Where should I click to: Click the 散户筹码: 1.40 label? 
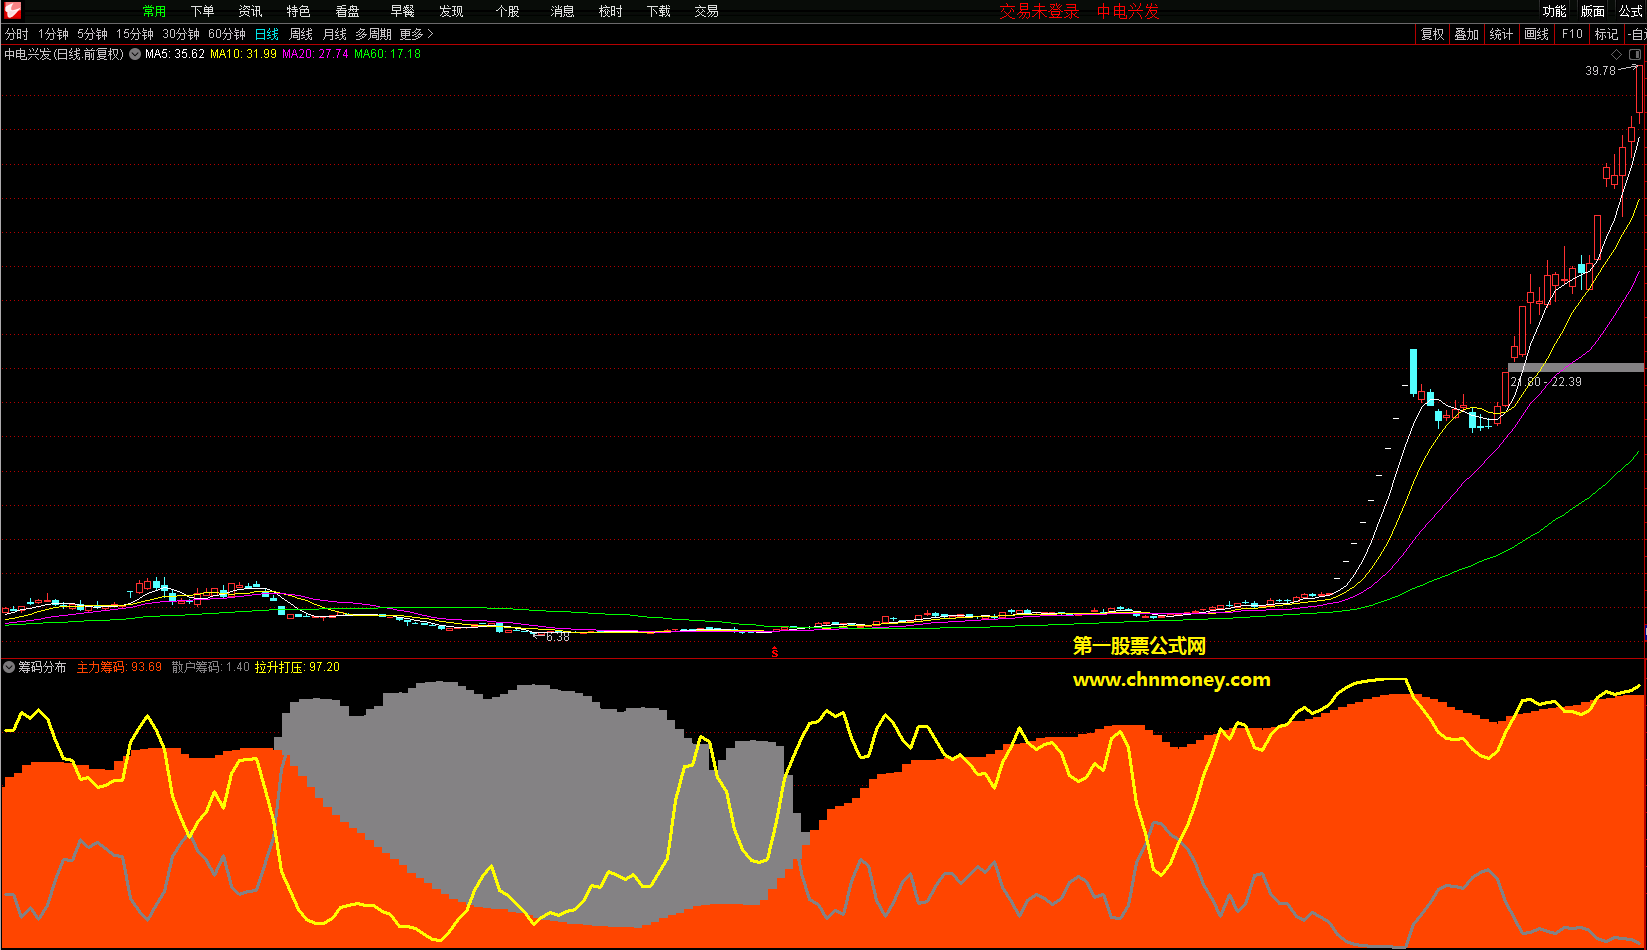[211, 667]
